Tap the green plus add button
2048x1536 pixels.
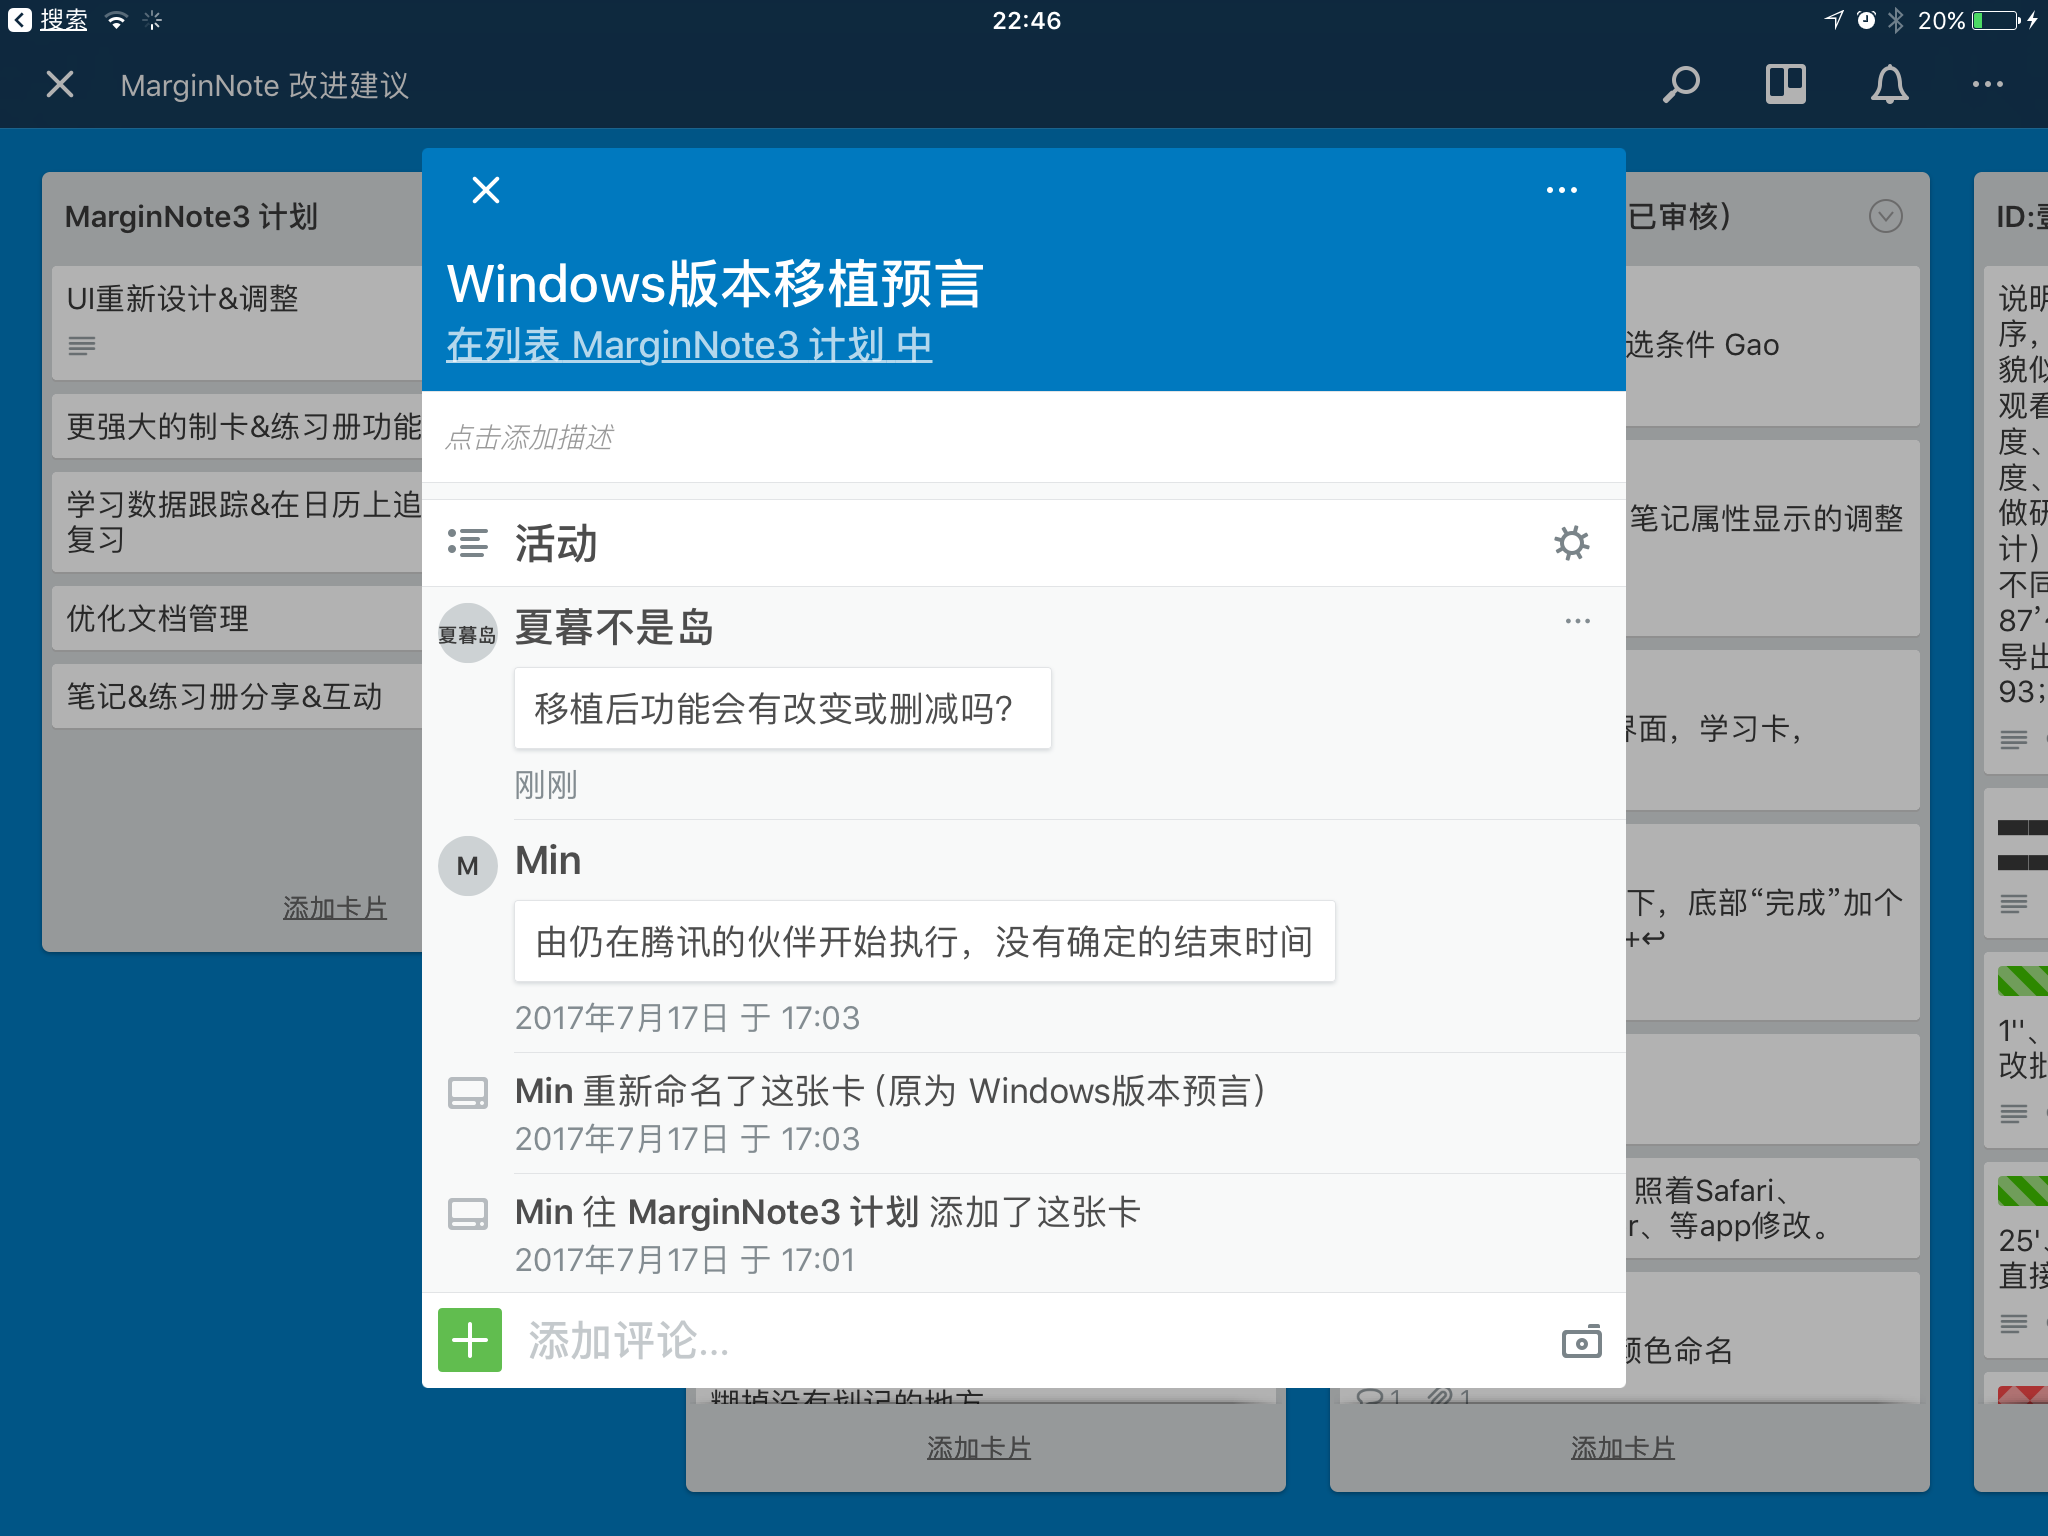[x=470, y=1340]
